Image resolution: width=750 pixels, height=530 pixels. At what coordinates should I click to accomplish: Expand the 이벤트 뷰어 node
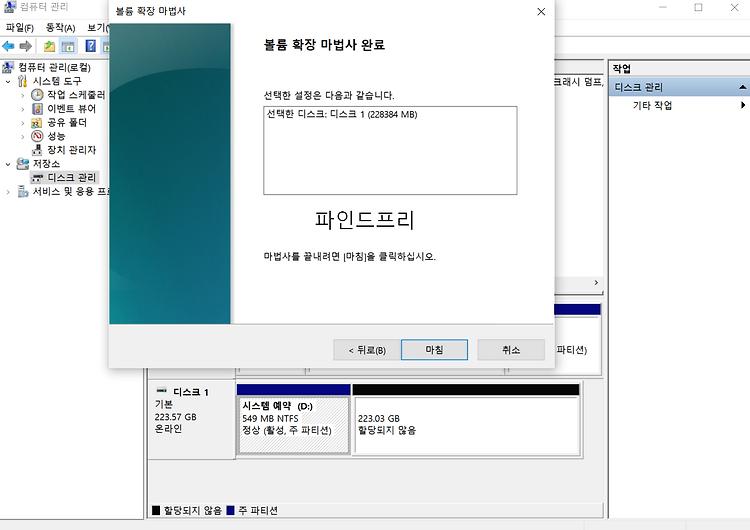(22, 110)
